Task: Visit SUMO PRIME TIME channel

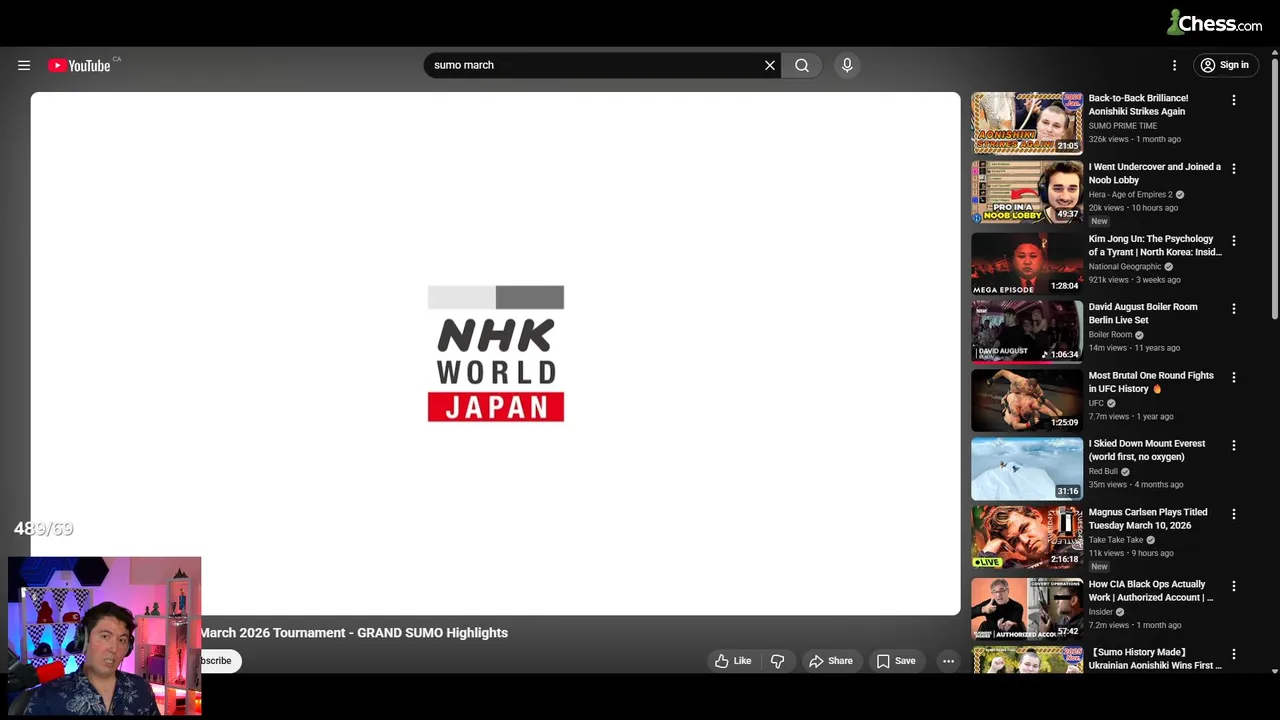Action: 1122,126
